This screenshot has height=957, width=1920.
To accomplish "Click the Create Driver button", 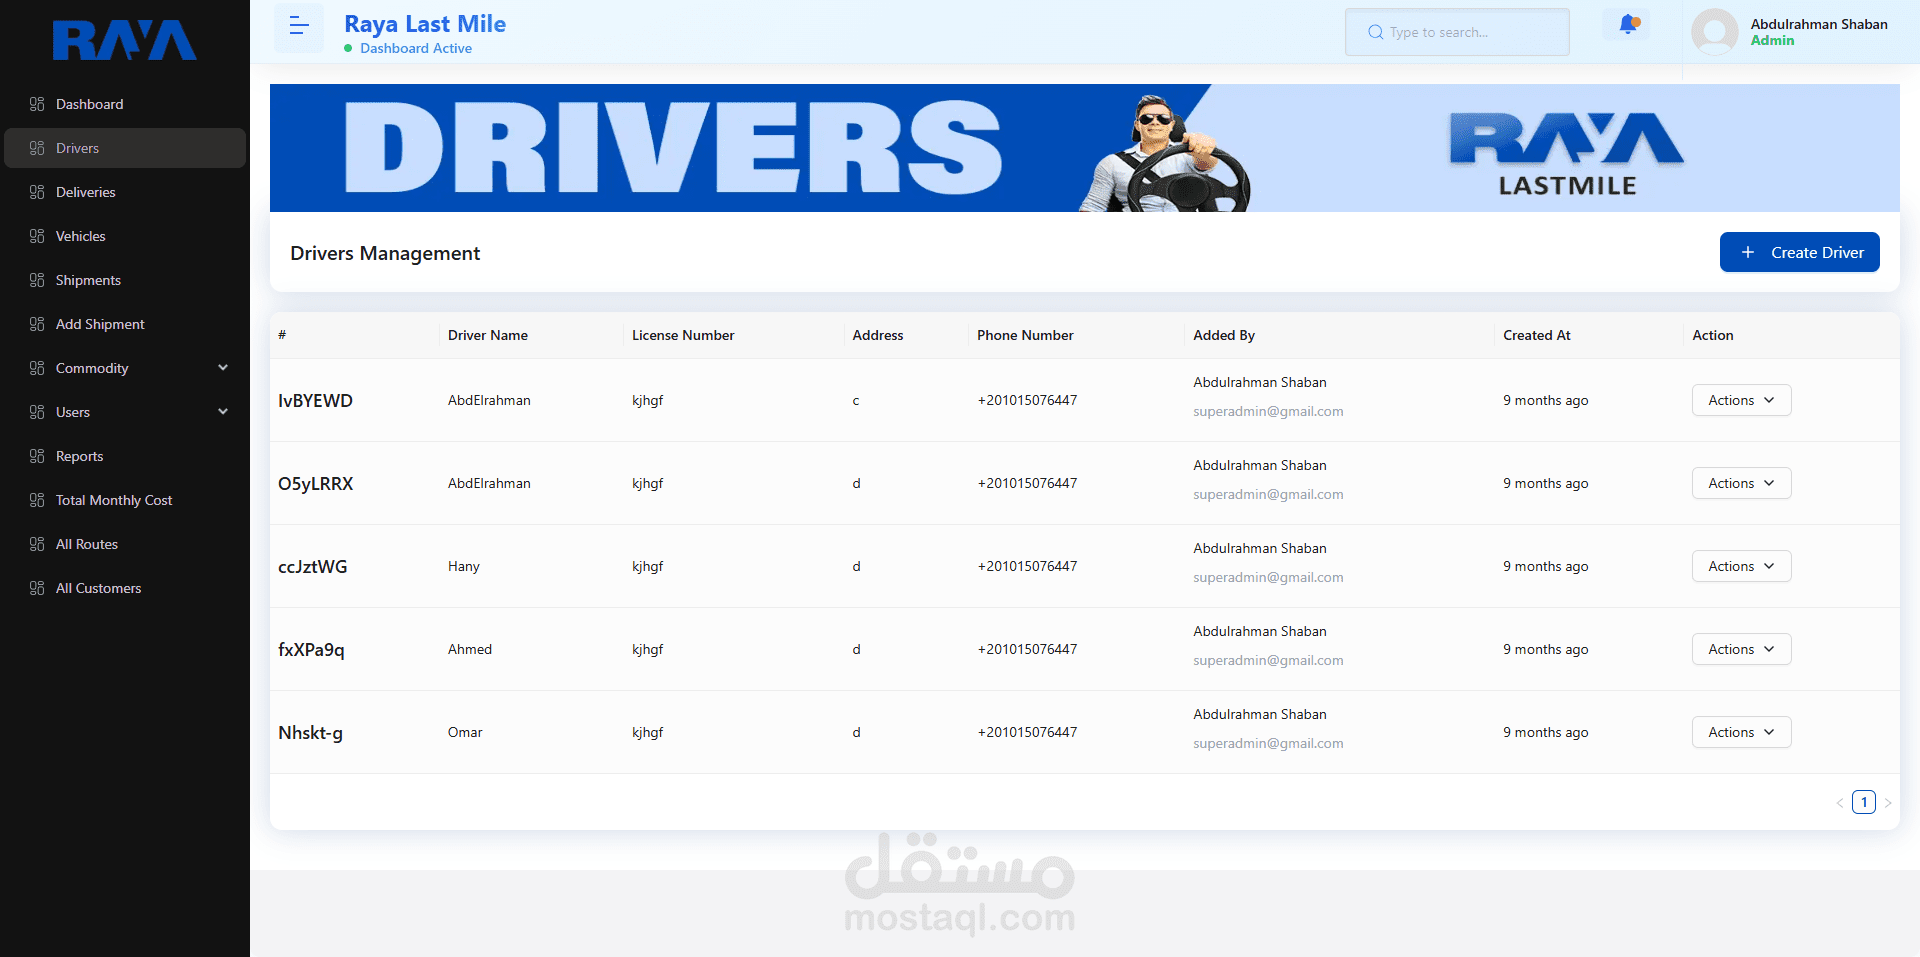I will (1799, 252).
